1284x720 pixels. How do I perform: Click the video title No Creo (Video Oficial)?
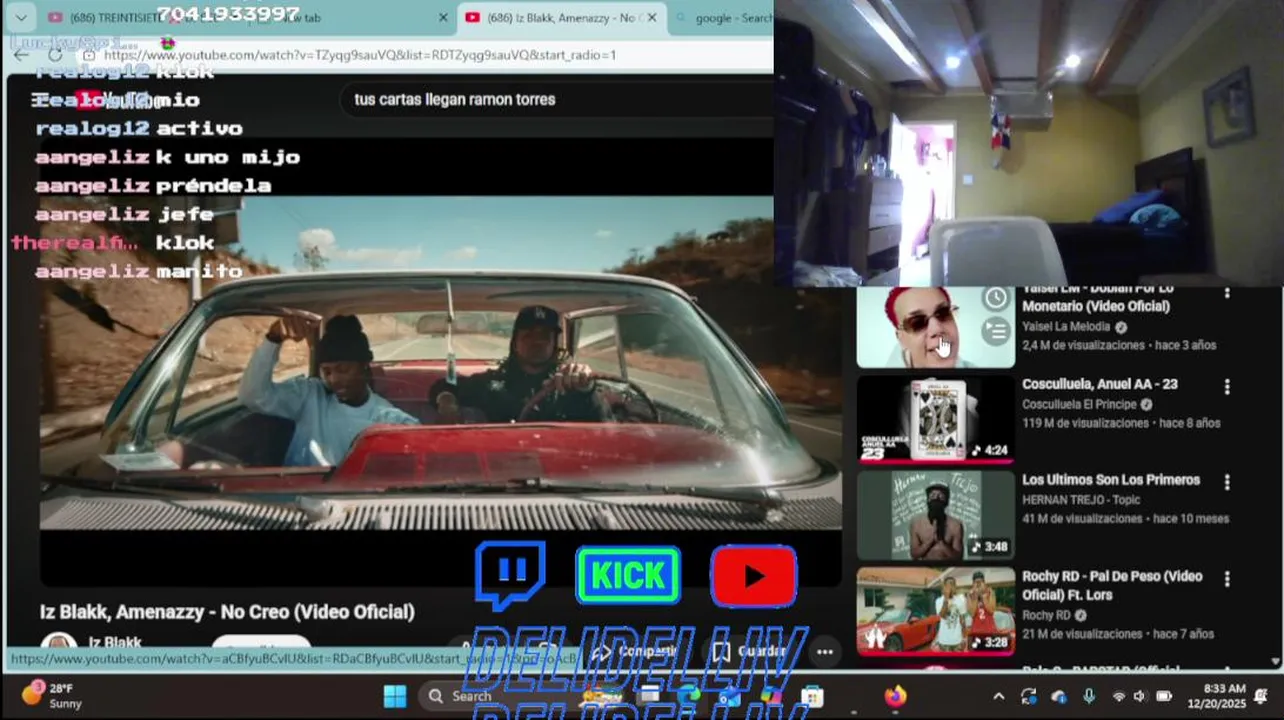tap(227, 612)
